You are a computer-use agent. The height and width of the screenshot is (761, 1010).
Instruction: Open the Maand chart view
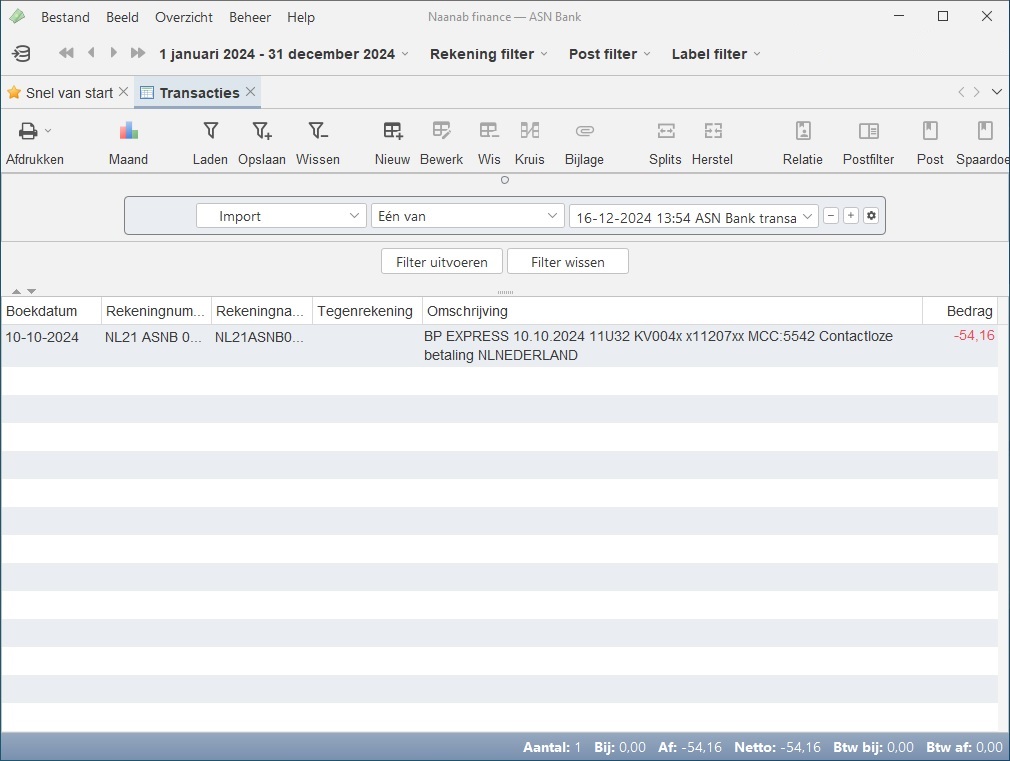pyautogui.click(x=128, y=131)
